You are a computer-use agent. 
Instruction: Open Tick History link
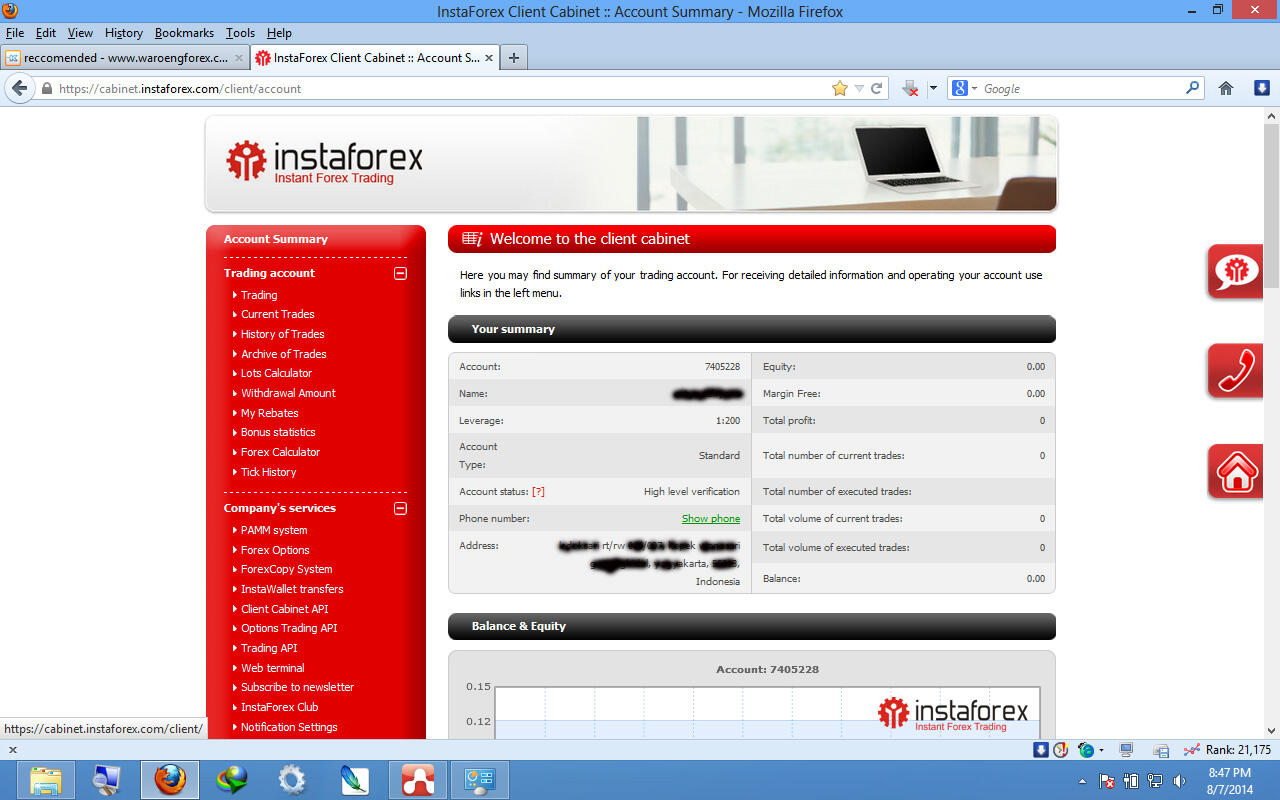pos(268,472)
